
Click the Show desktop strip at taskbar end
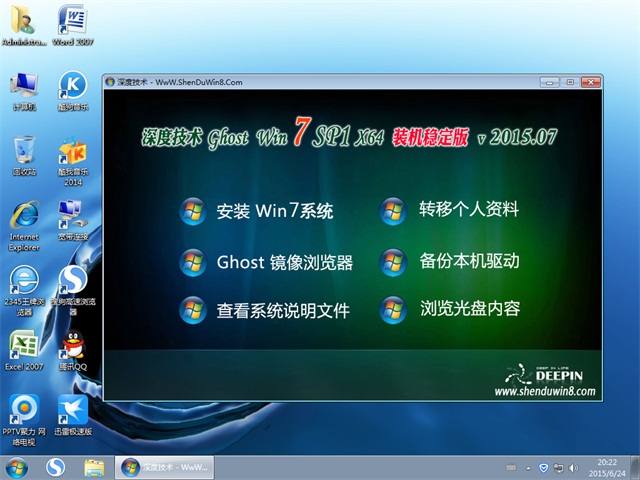(636, 468)
